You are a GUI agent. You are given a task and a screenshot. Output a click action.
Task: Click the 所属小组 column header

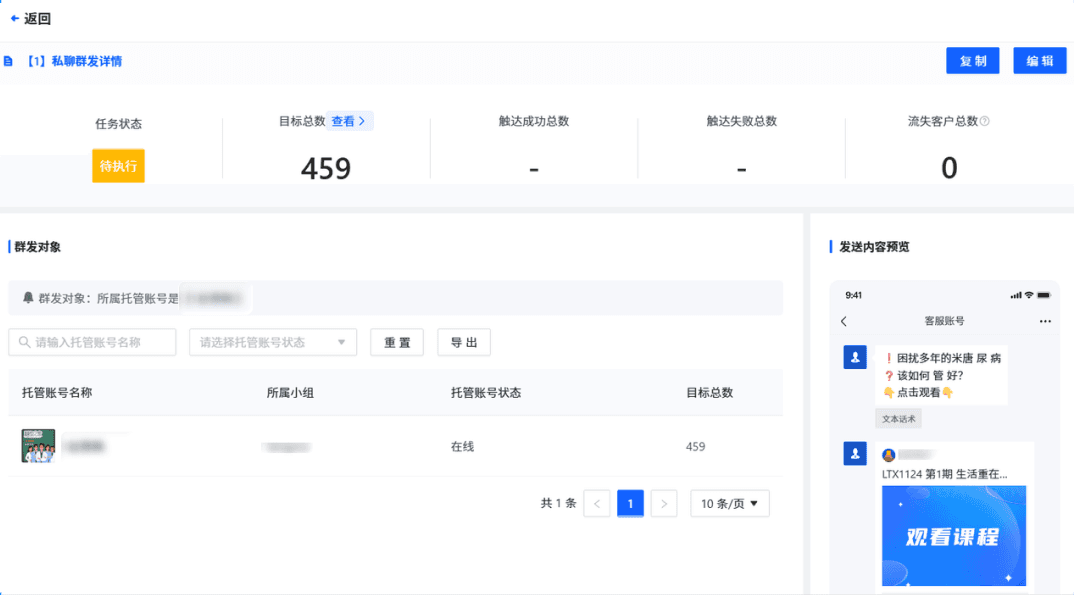[x=290, y=393]
